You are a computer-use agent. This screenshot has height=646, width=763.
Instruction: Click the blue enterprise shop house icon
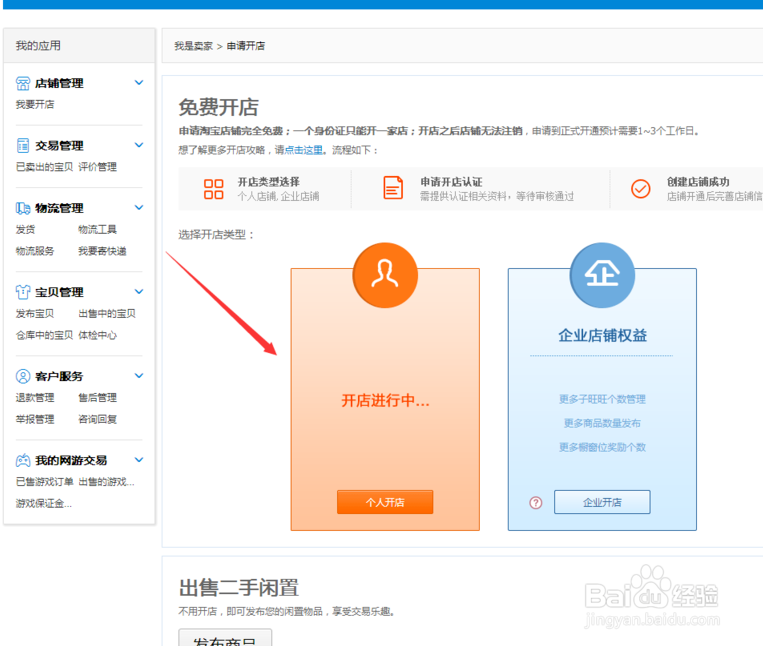(x=602, y=275)
